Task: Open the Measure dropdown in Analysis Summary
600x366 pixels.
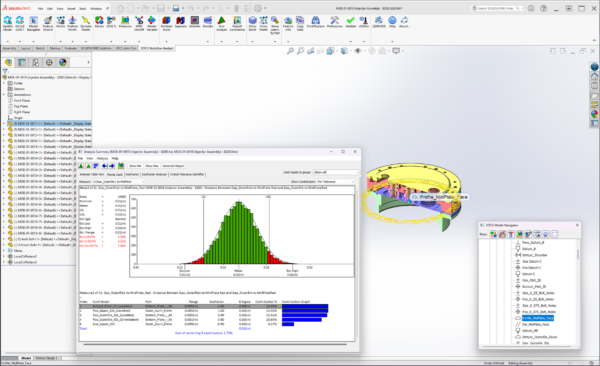Action: tap(118, 181)
